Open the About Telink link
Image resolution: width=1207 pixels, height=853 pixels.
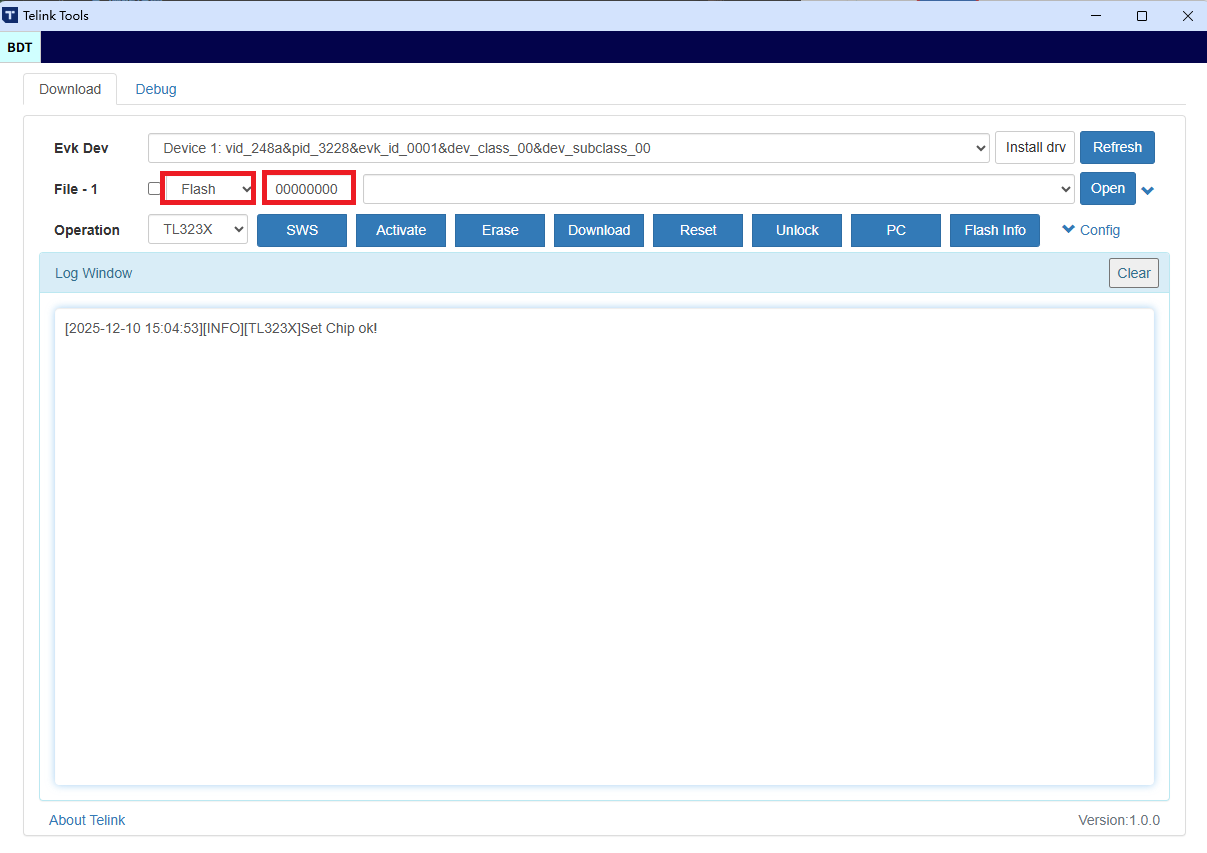(x=87, y=820)
